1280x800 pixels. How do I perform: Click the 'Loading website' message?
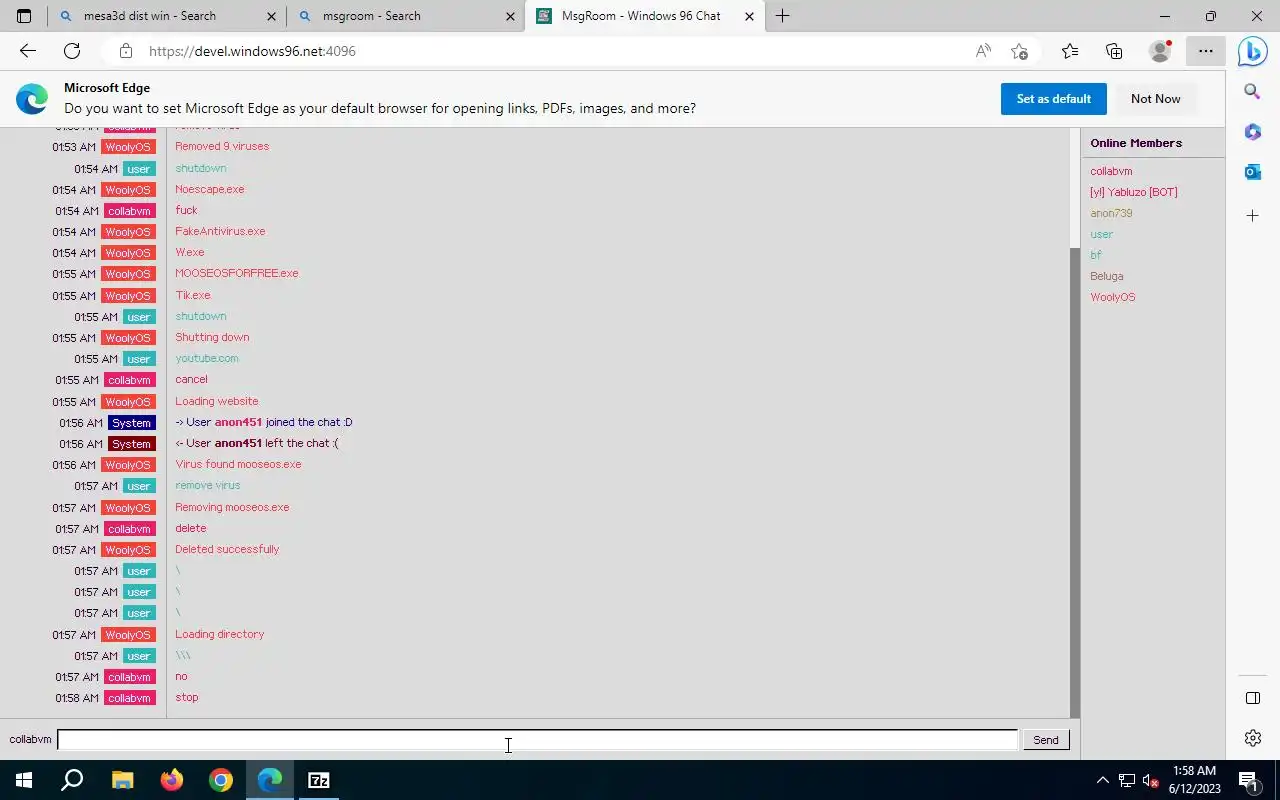[x=217, y=401]
